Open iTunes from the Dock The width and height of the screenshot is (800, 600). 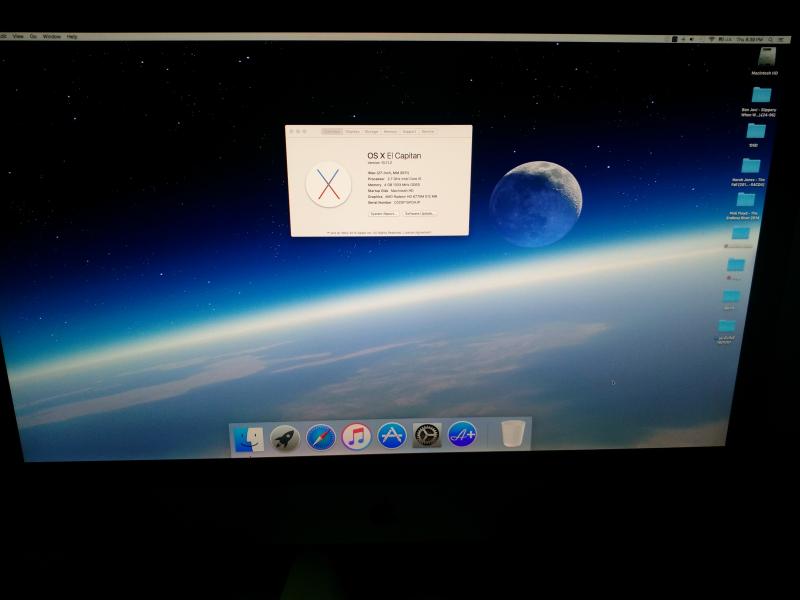coord(357,437)
